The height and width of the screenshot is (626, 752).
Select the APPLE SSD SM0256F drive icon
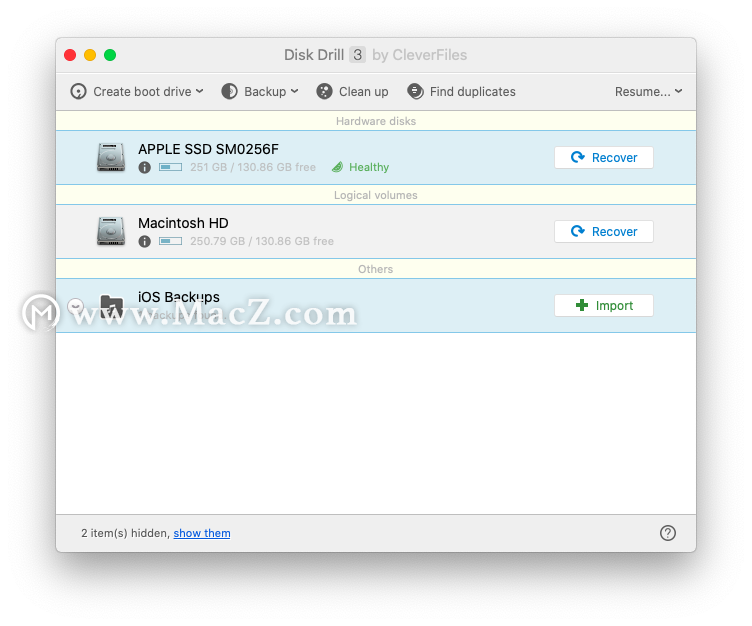pos(111,157)
